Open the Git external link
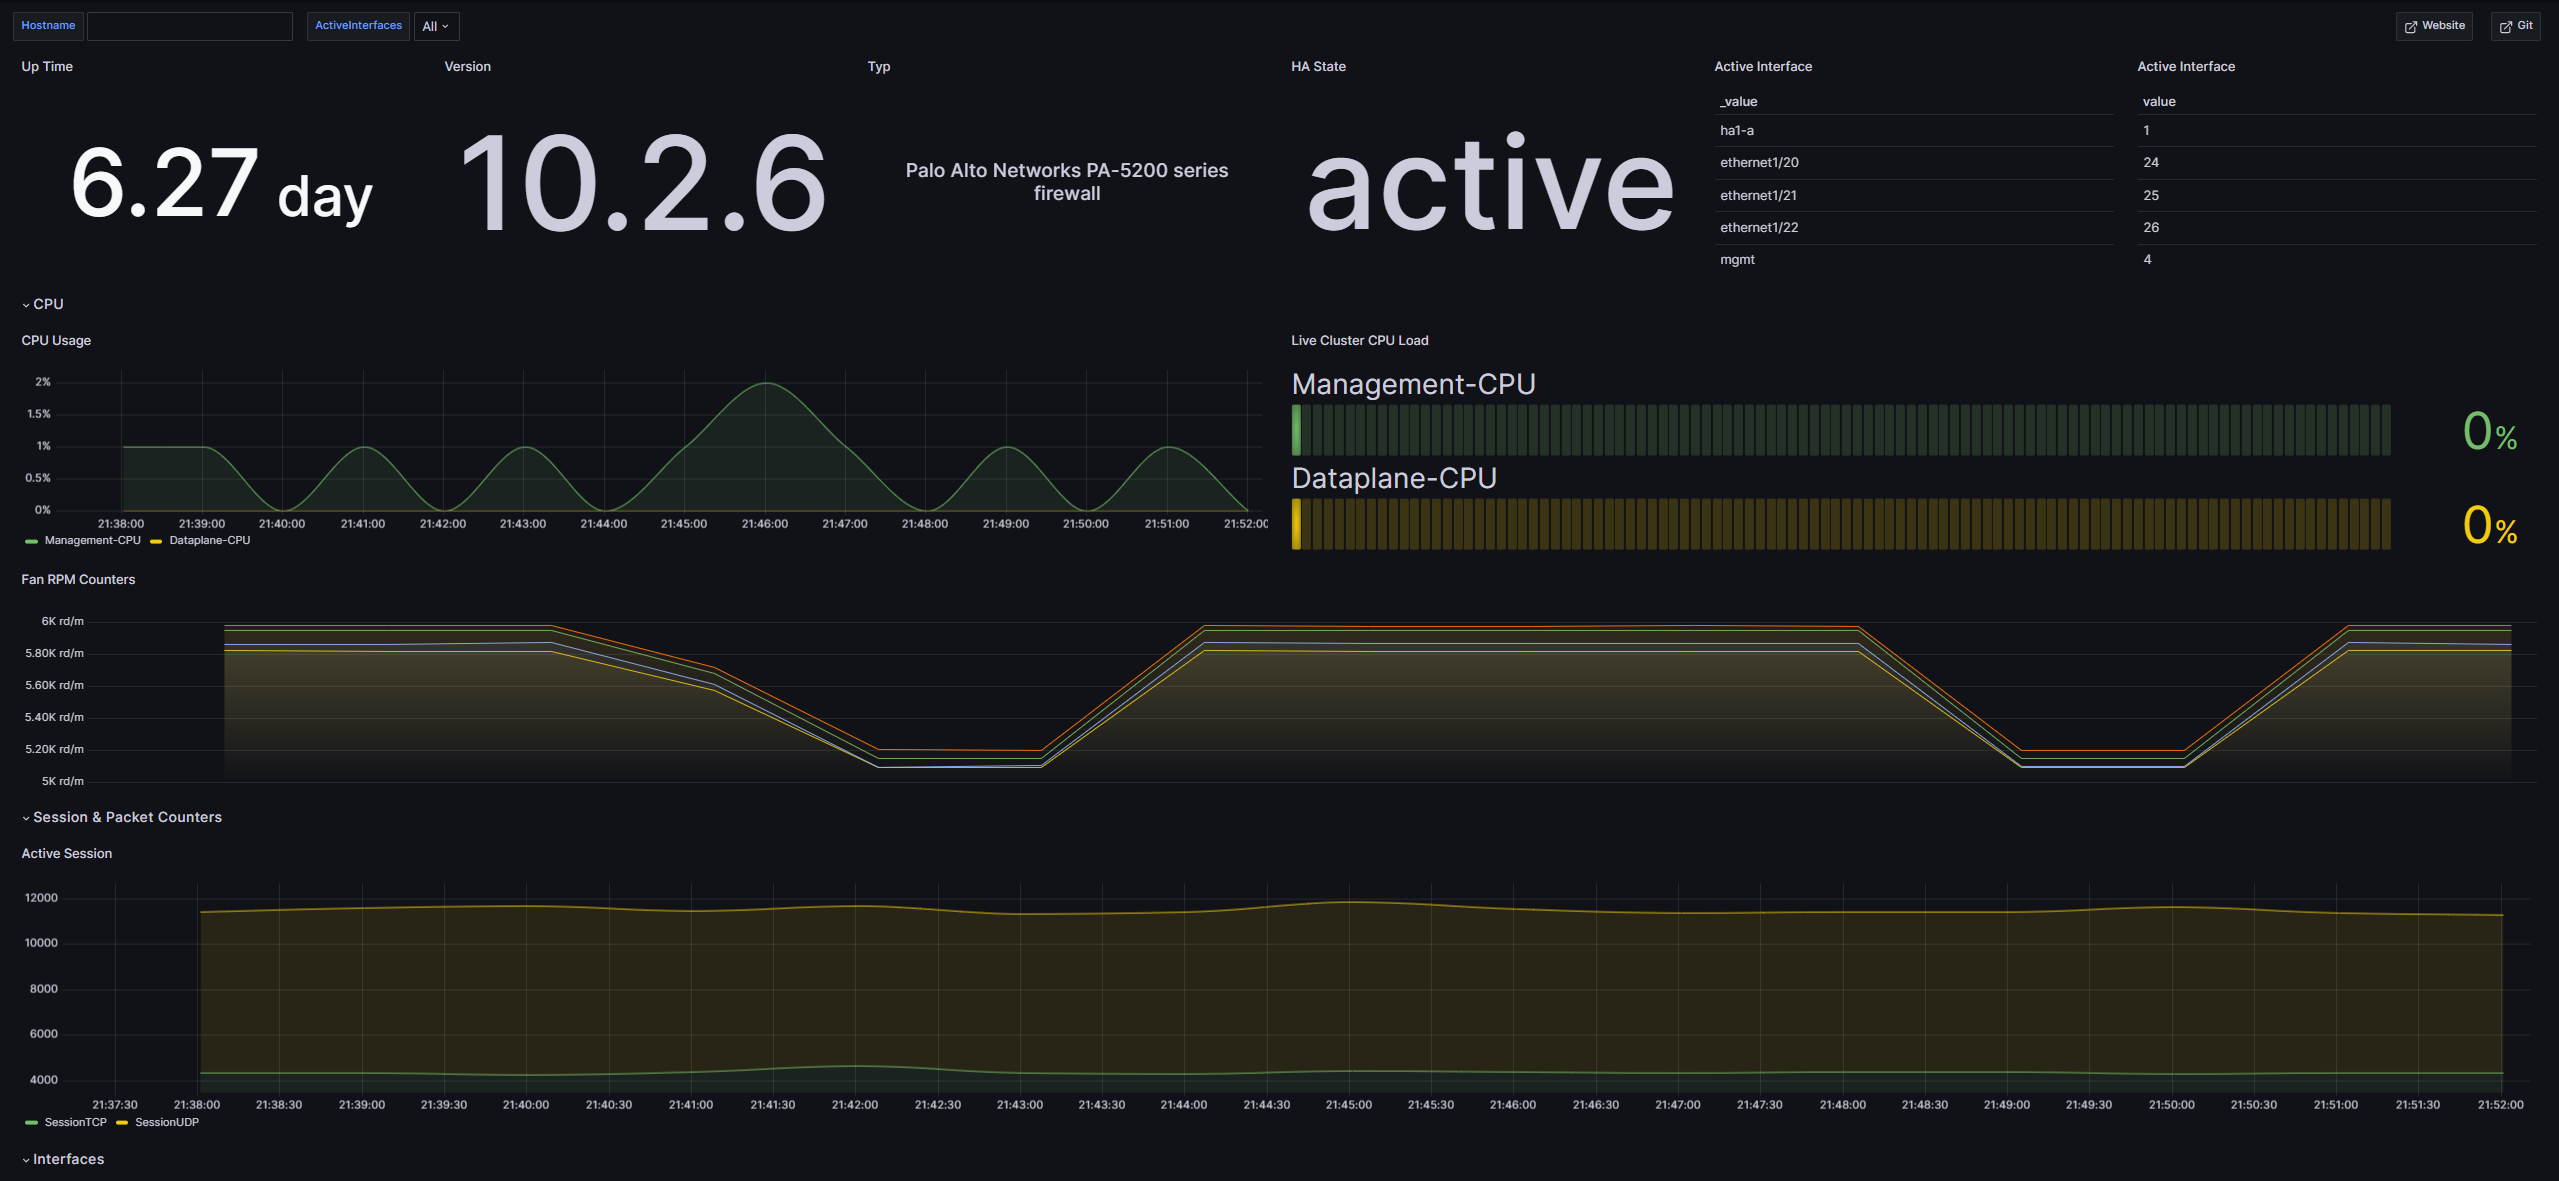 (2515, 26)
